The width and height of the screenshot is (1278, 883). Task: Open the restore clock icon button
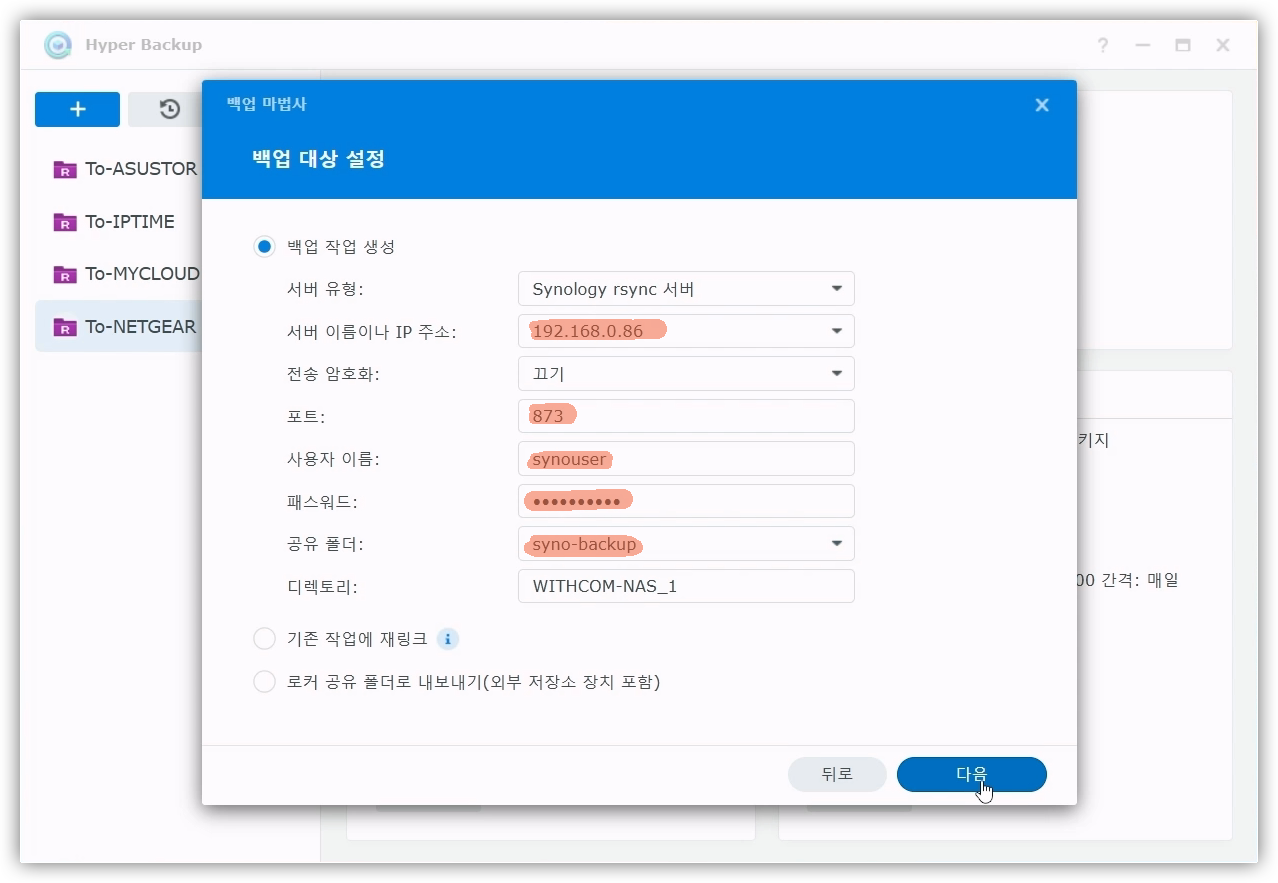pos(169,110)
